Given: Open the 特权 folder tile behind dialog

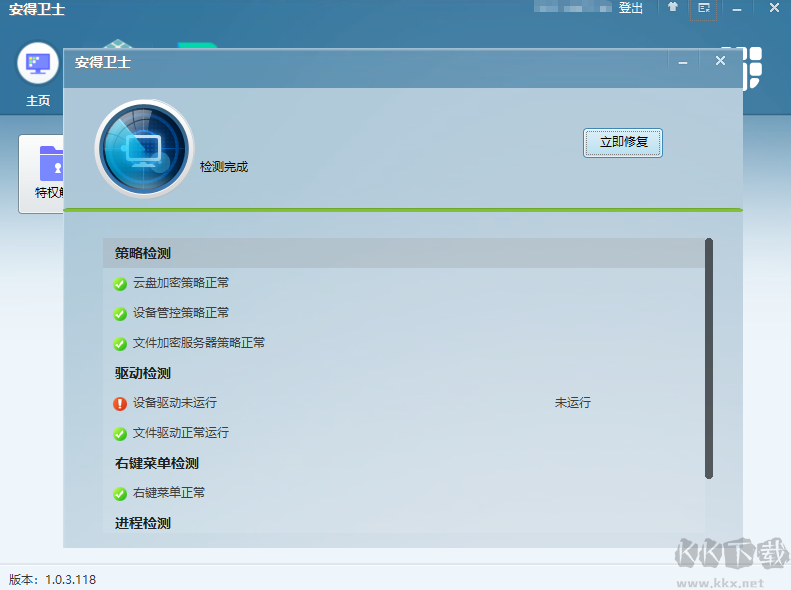Looking at the screenshot, I should [41, 174].
